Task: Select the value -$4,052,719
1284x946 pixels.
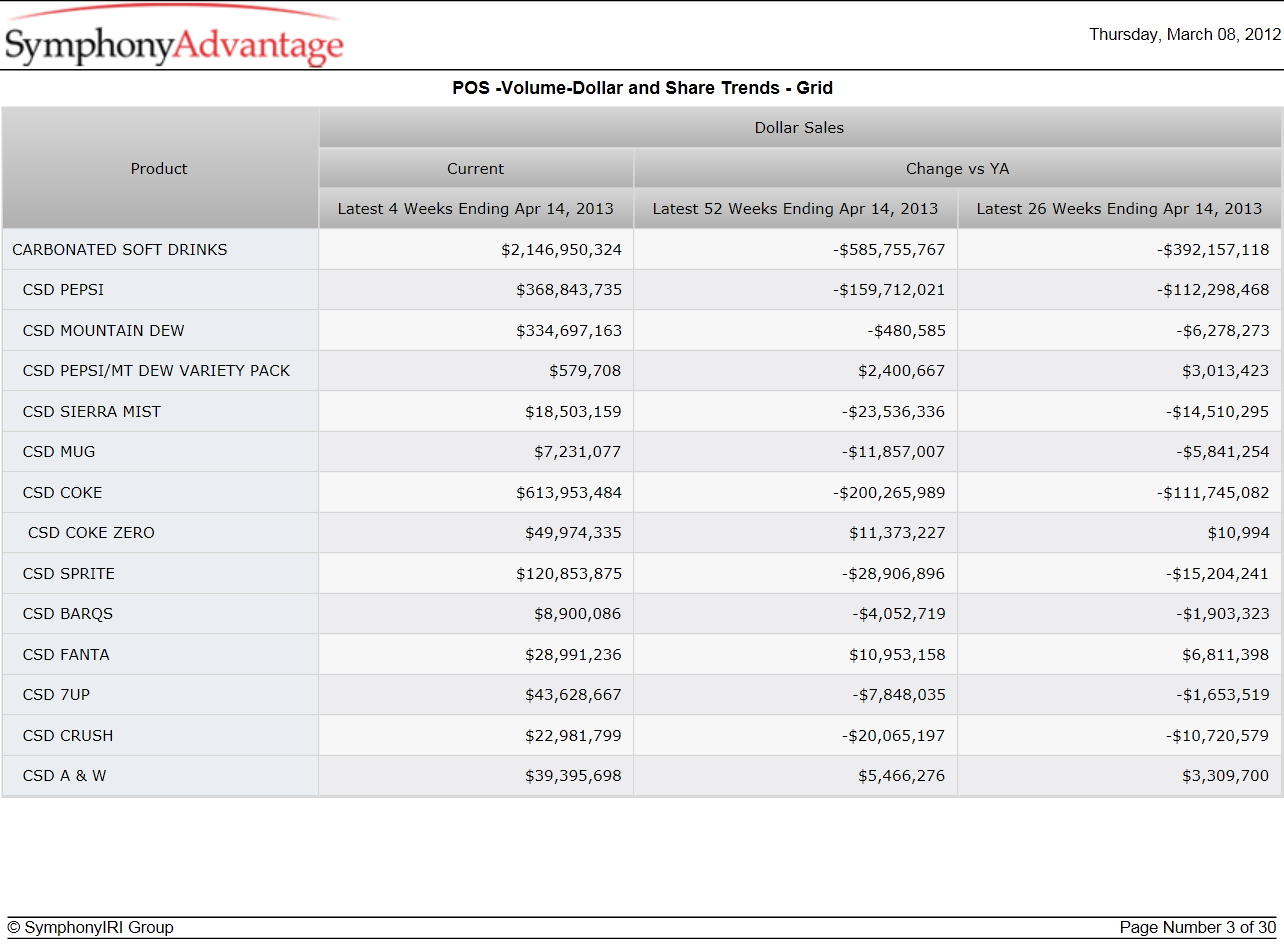Action: [x=898, y=614]
